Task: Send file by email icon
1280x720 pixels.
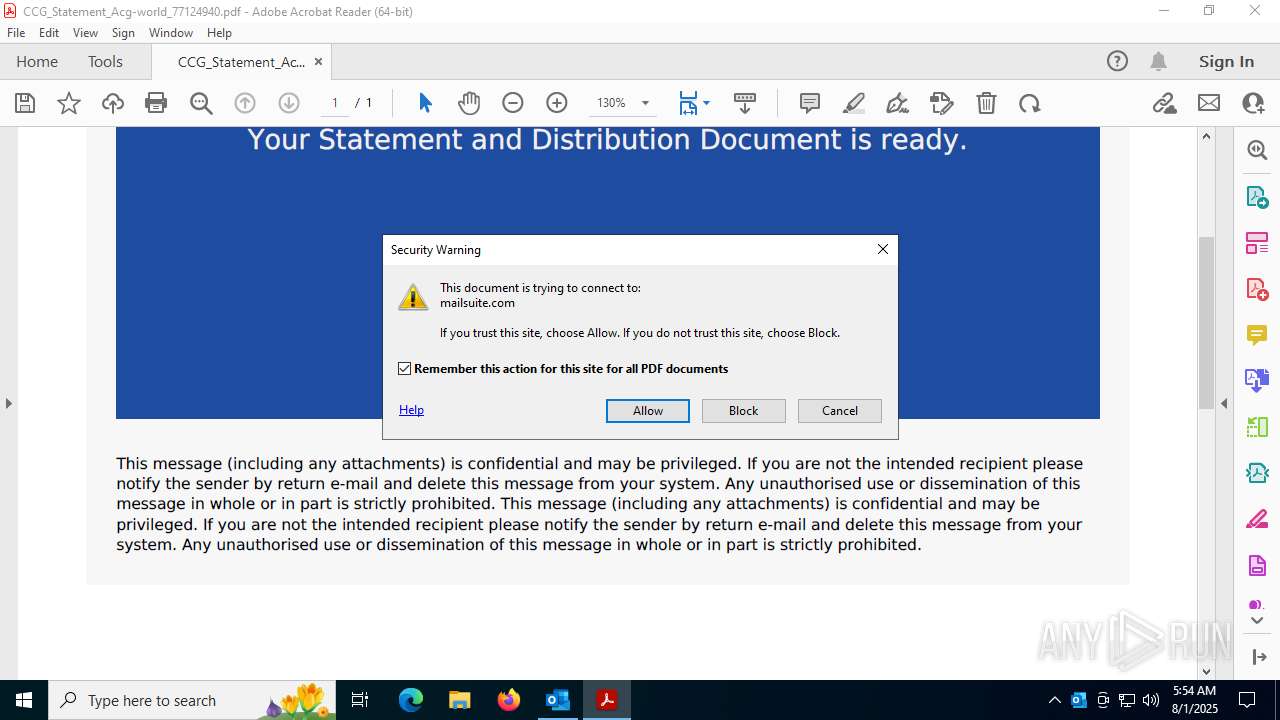Action: click(1209, 103)
